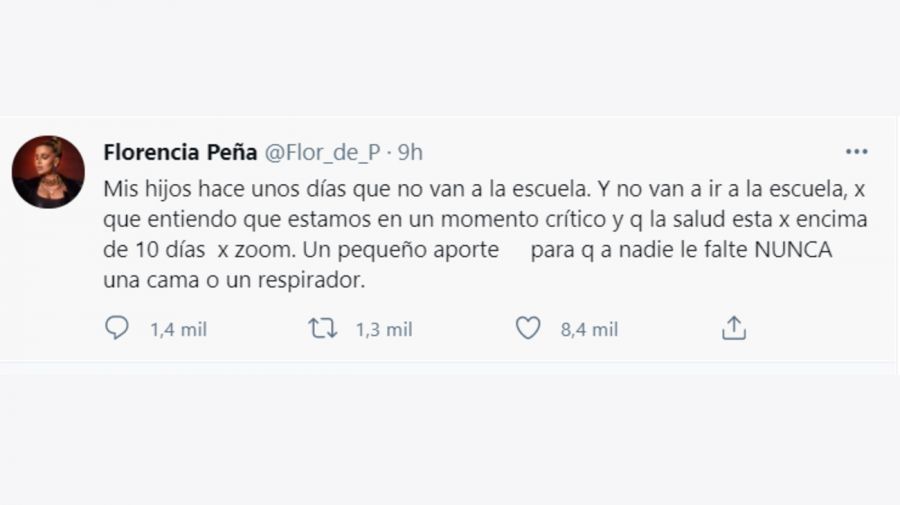
Task: Click the reply speech bubble icon
Action: [x=118, y=328]
